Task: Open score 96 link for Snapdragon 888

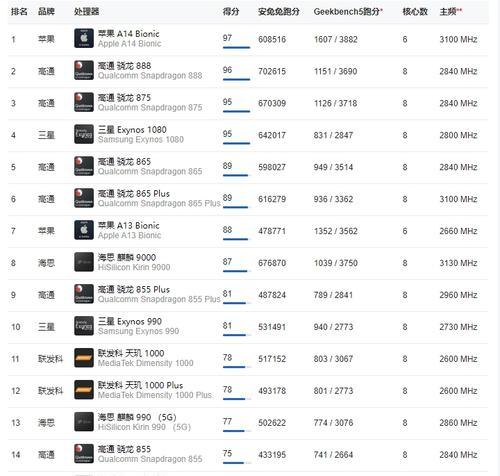Action: click(227, 70)
